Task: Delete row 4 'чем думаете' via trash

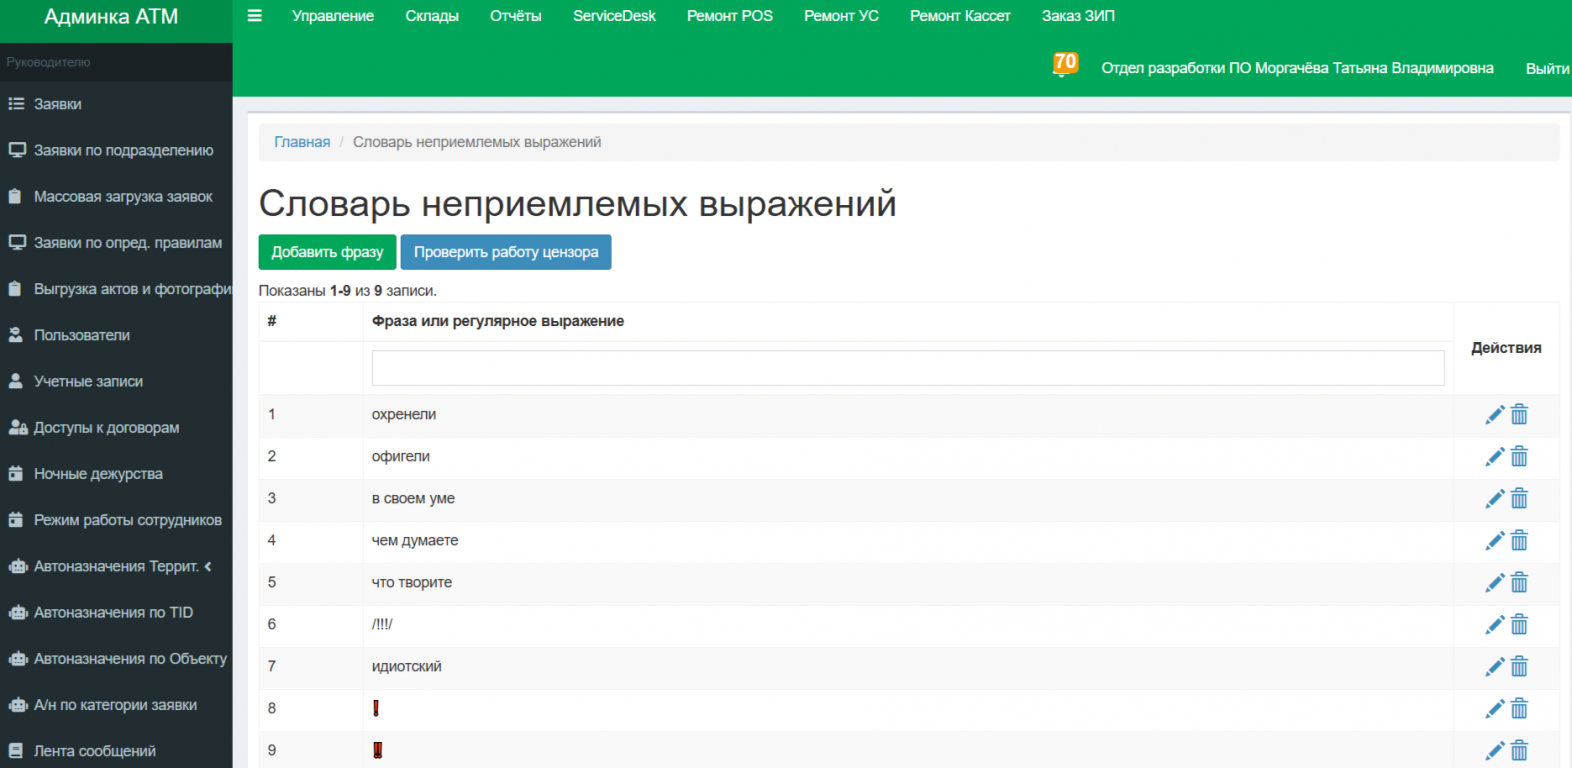Action: click(x=1519, y=541)
